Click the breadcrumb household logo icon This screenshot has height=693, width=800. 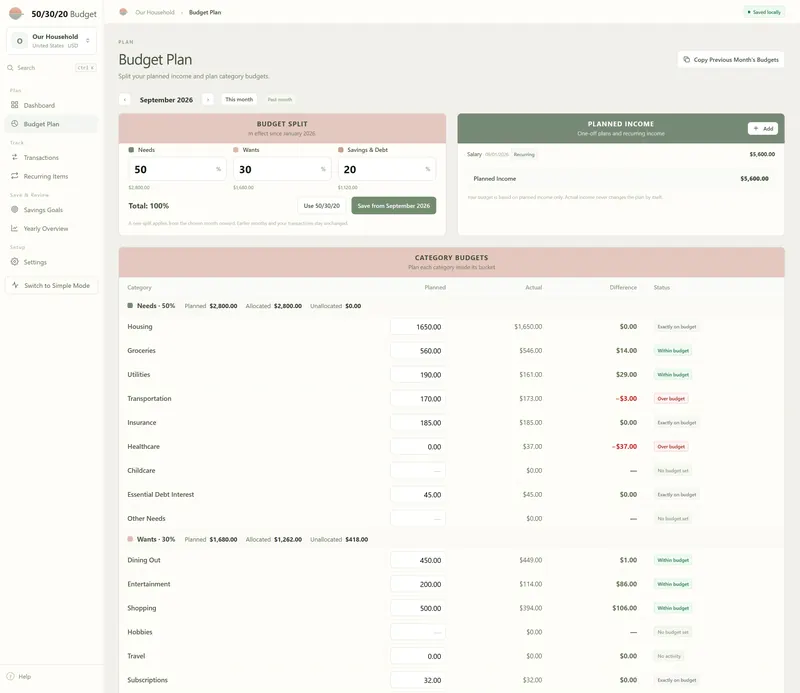(123, 12)
